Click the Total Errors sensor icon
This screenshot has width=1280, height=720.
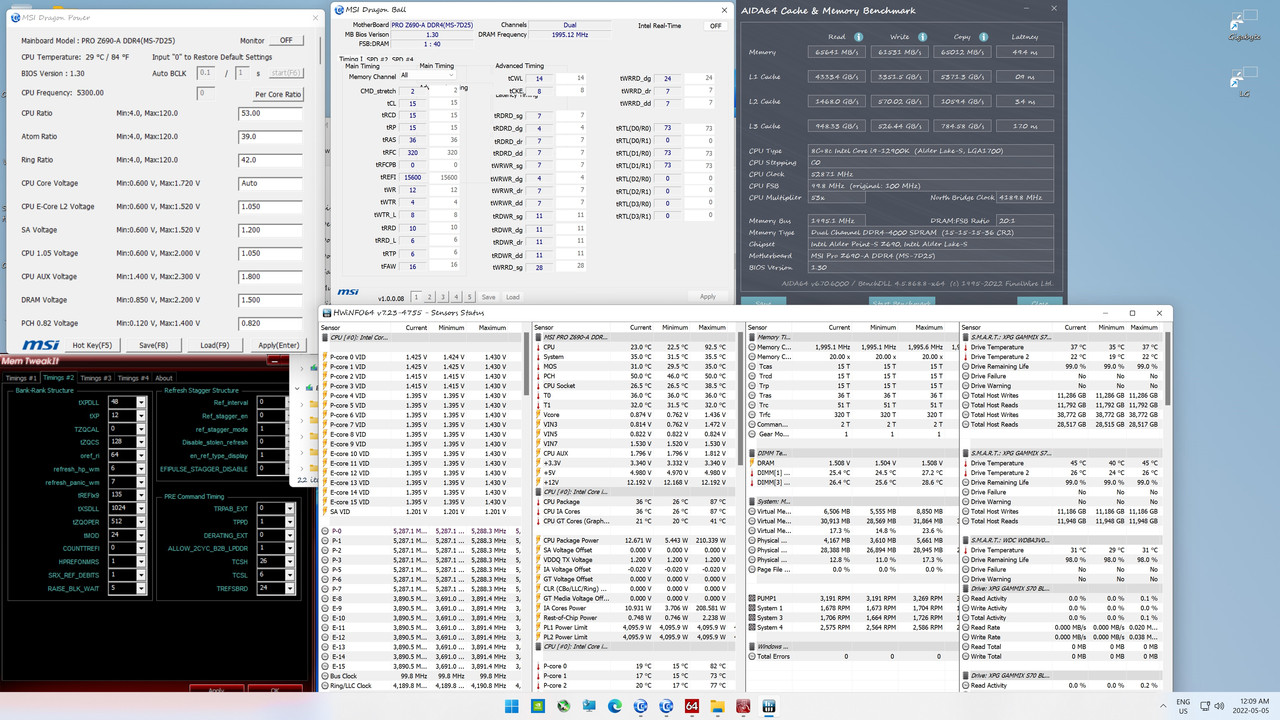(x=752, y=657)
